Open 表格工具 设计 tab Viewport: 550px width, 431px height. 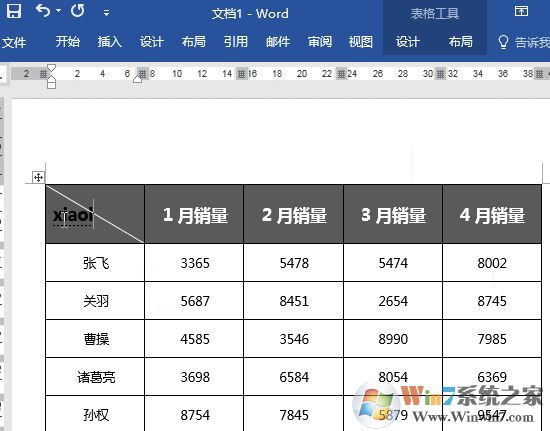(408, 42)
